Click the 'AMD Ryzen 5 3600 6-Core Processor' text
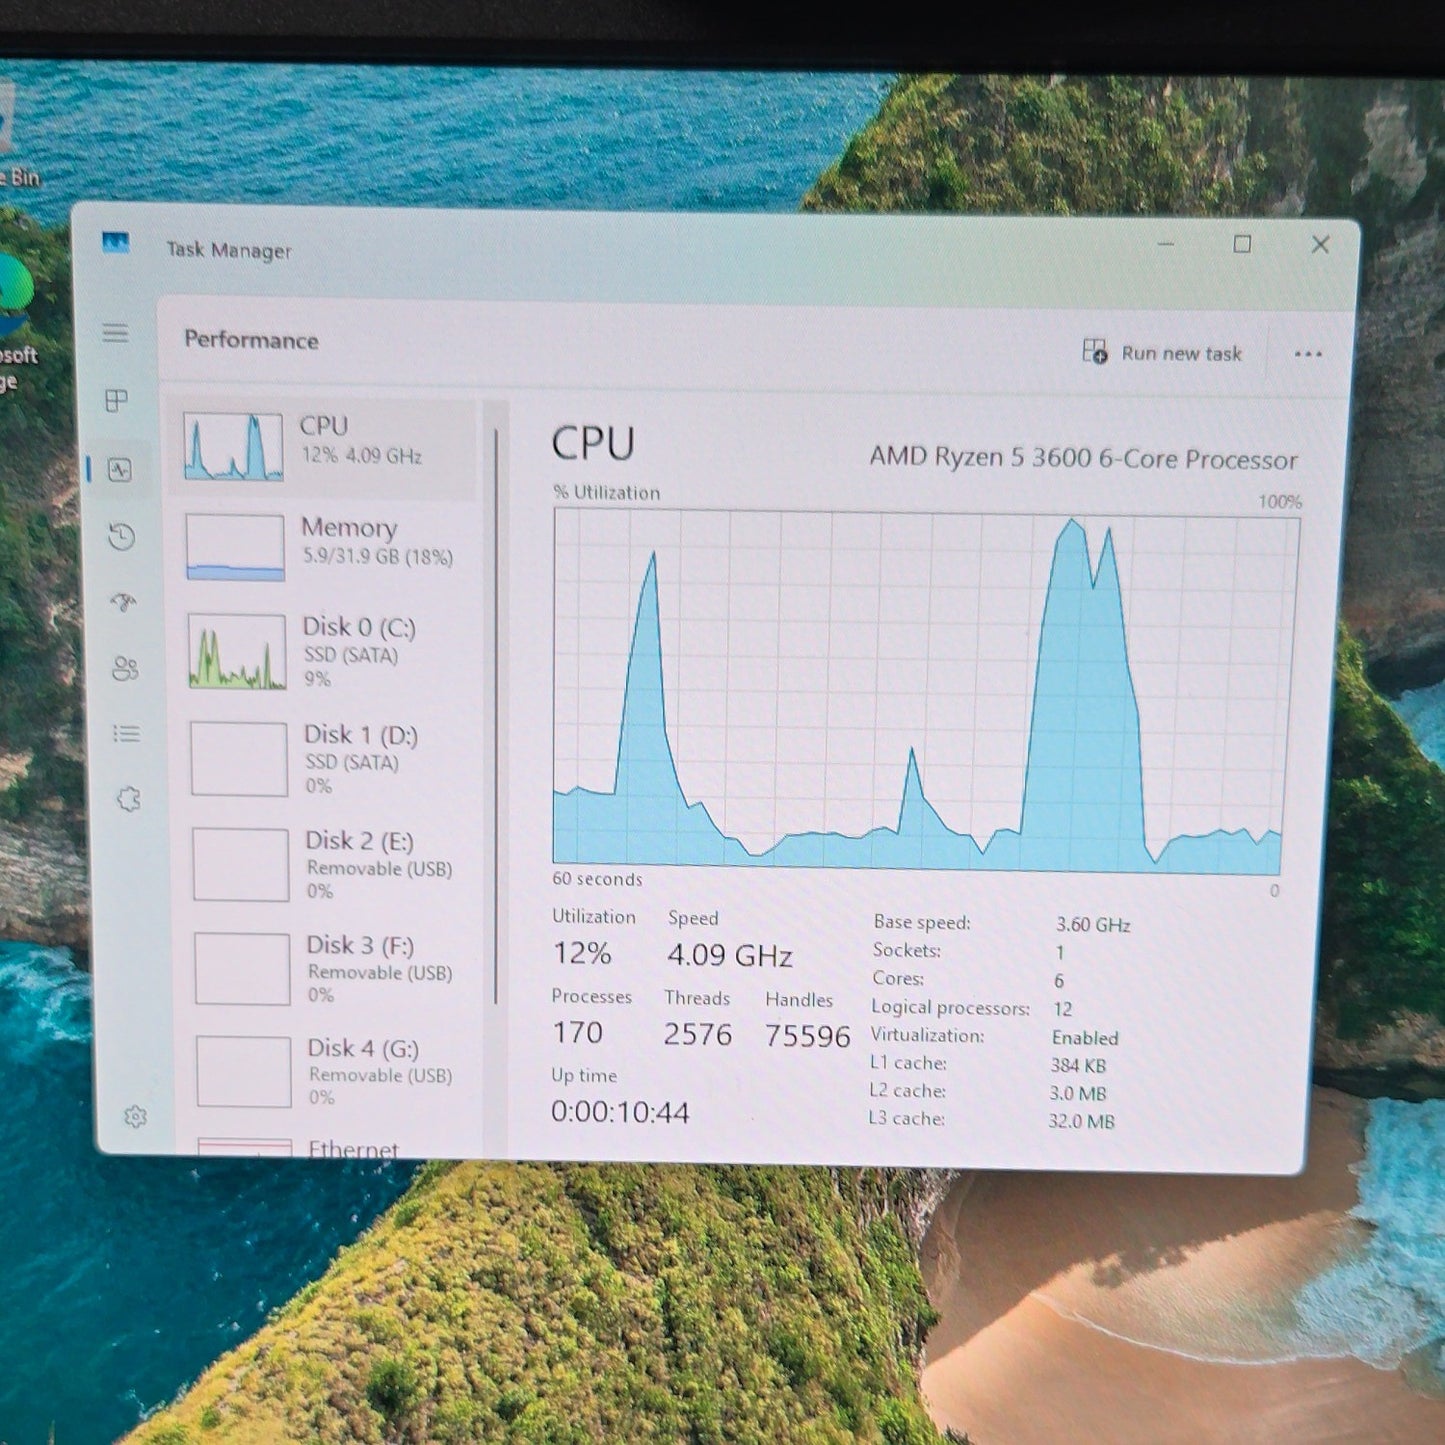1445x1445 pixels. point(1083,458)
